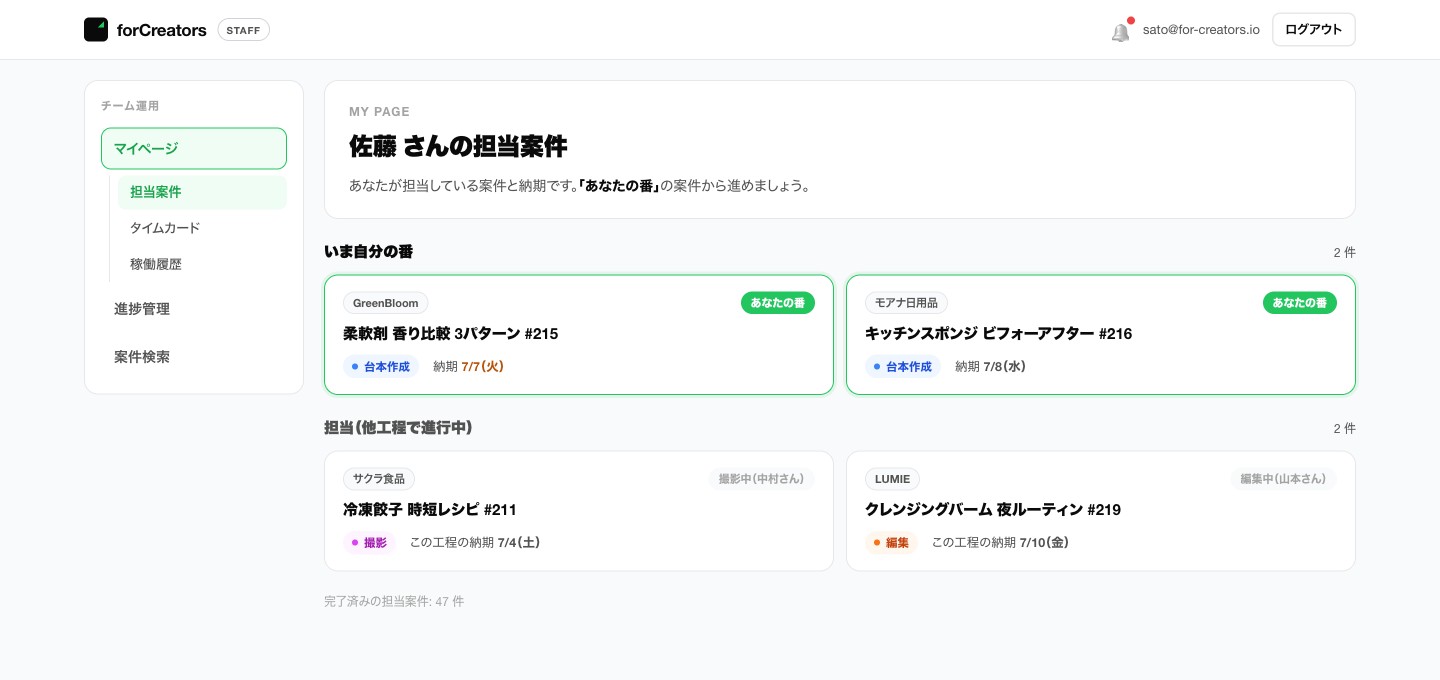
Task: Click the forCreators logo icon
Action: (96, 30)
